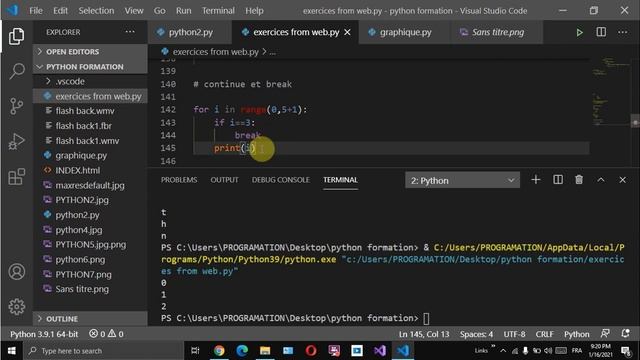
Task: Click breadcrumb exercices from web.py
Action: click(215, 52)
